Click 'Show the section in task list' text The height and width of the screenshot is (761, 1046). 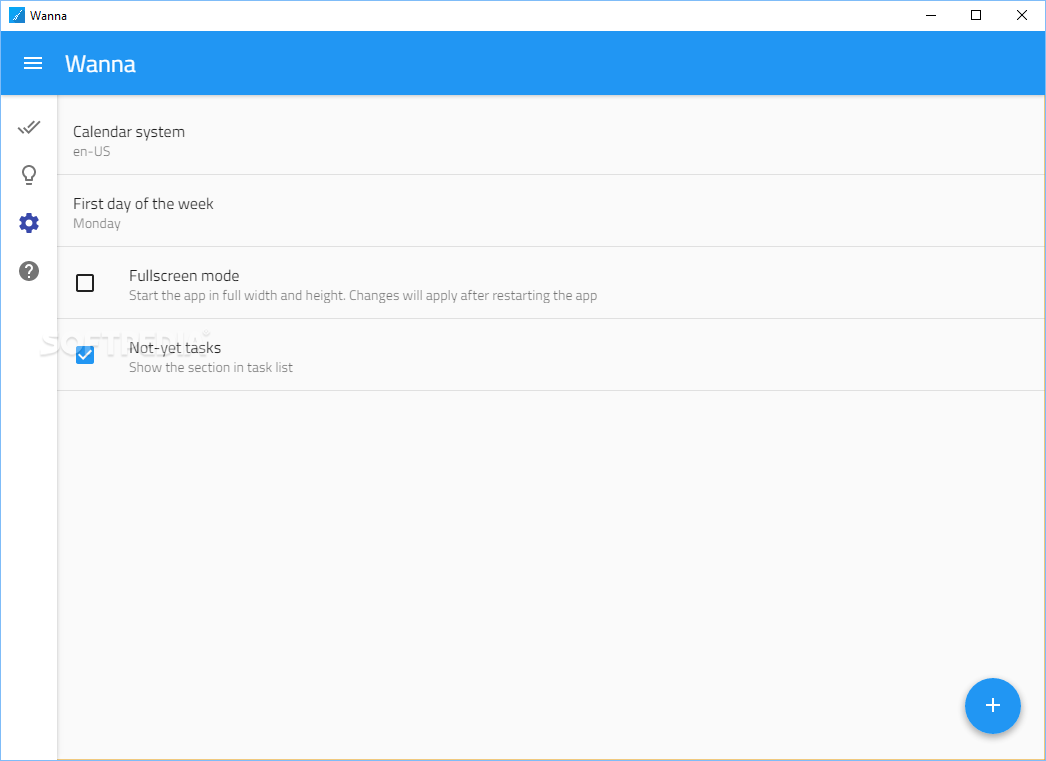(x=211, y=367)
